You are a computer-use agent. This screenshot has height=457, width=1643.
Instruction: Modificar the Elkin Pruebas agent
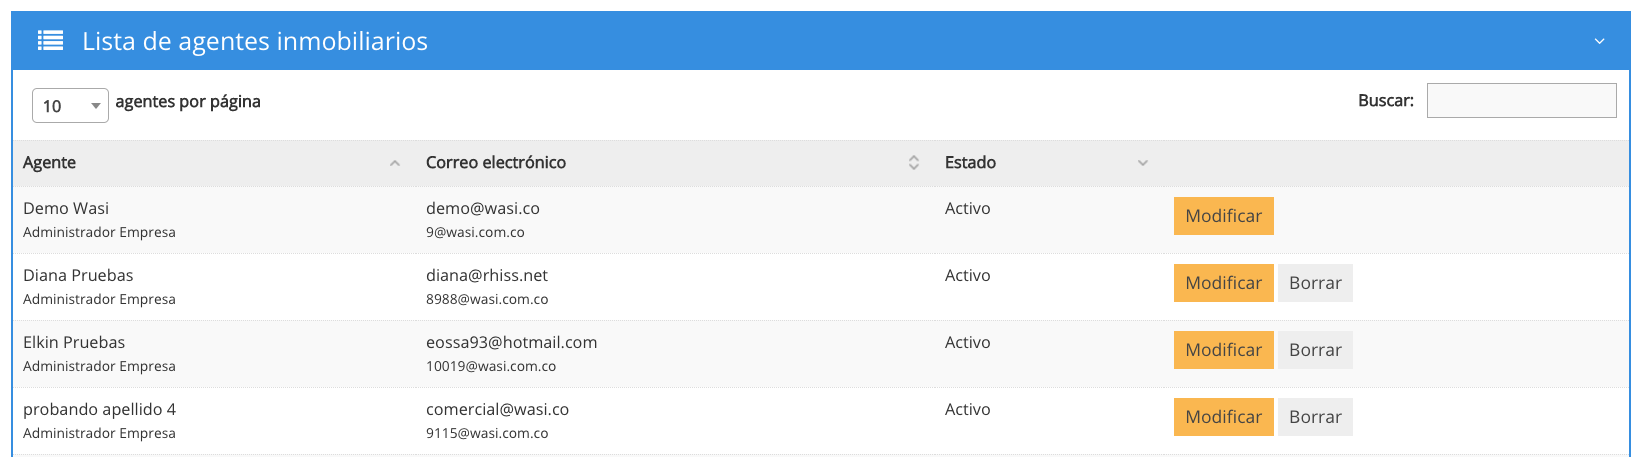[1223, 350]
